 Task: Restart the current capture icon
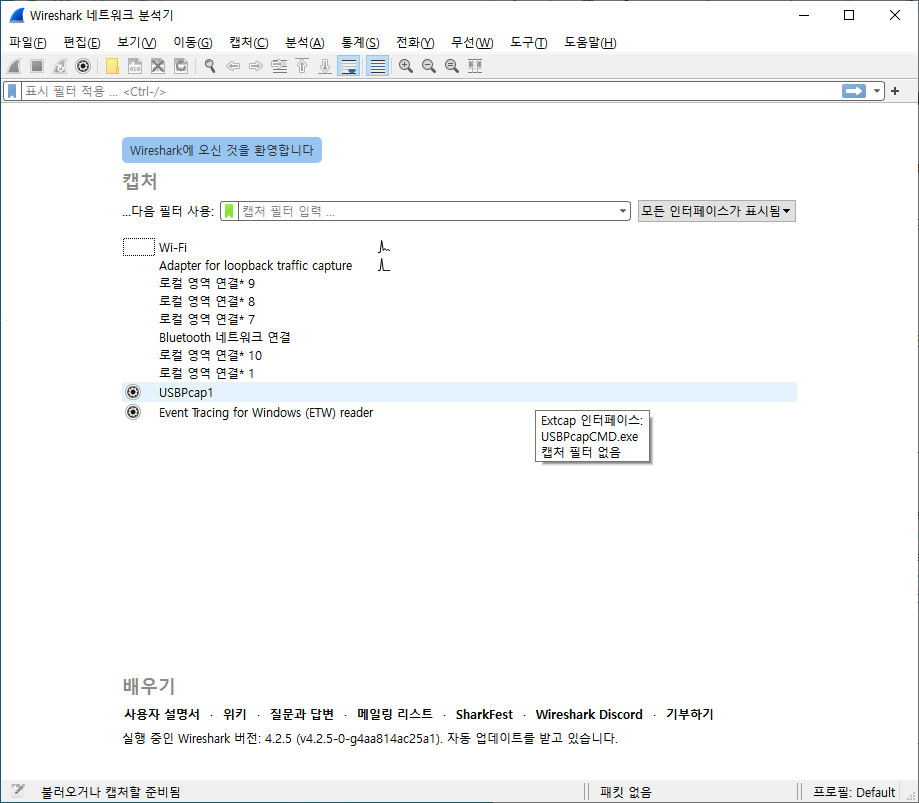point(60,66)
